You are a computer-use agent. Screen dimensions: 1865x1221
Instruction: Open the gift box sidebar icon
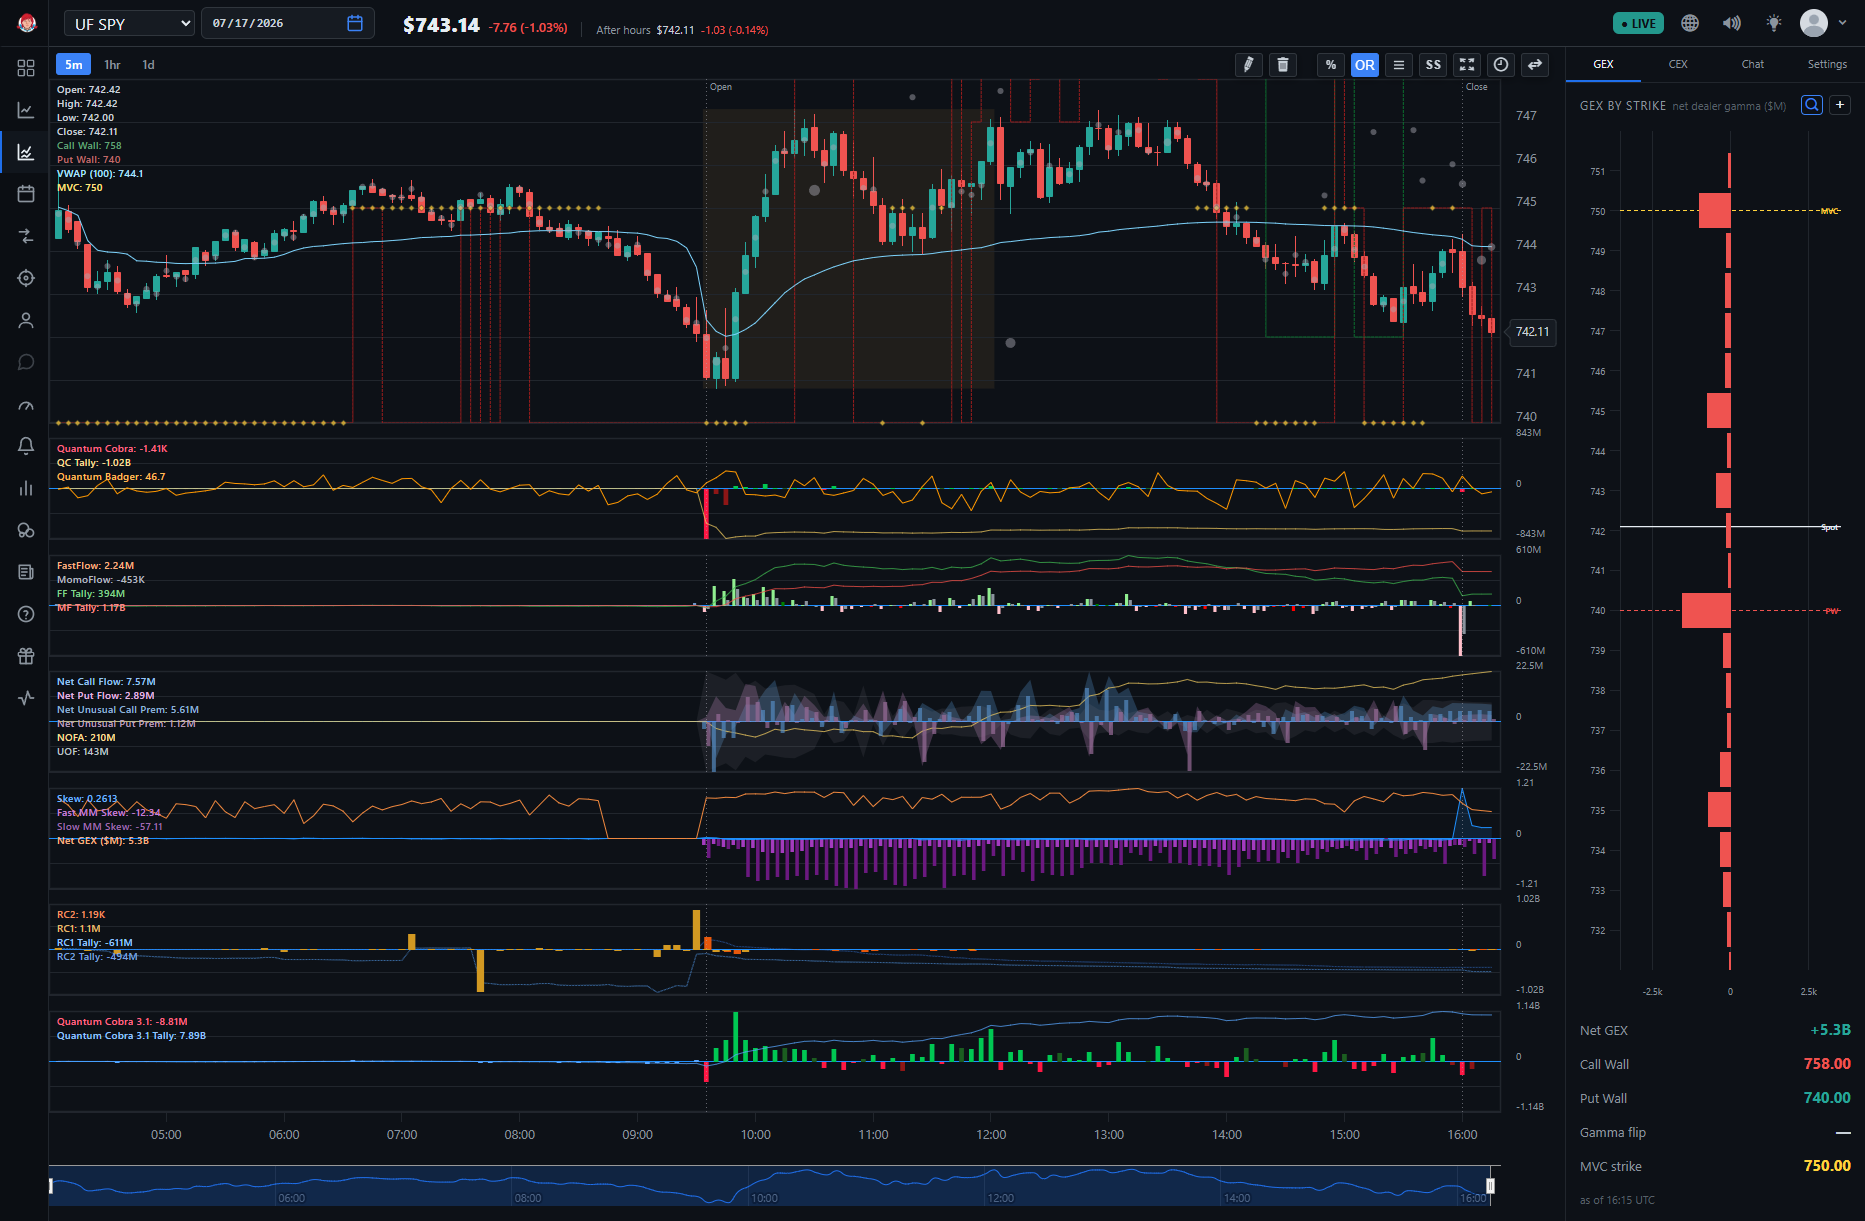[26, 656]
